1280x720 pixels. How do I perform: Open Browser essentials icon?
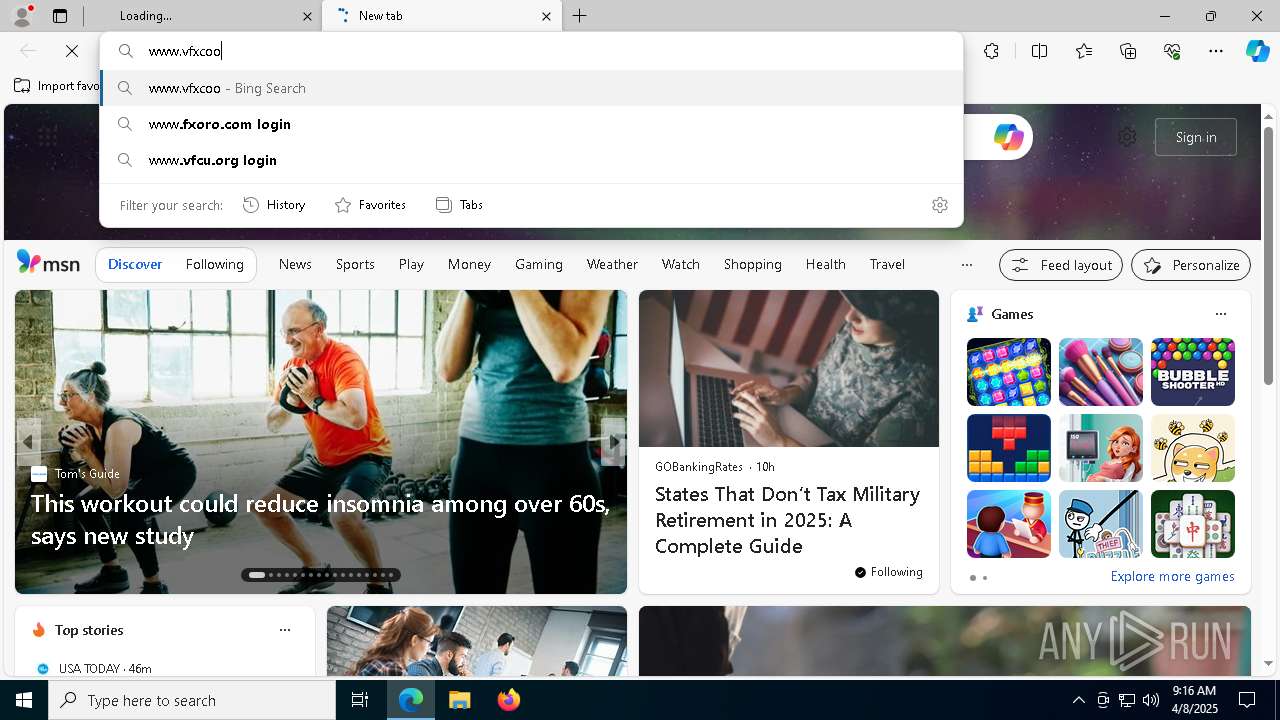(x=1172, y=51)
